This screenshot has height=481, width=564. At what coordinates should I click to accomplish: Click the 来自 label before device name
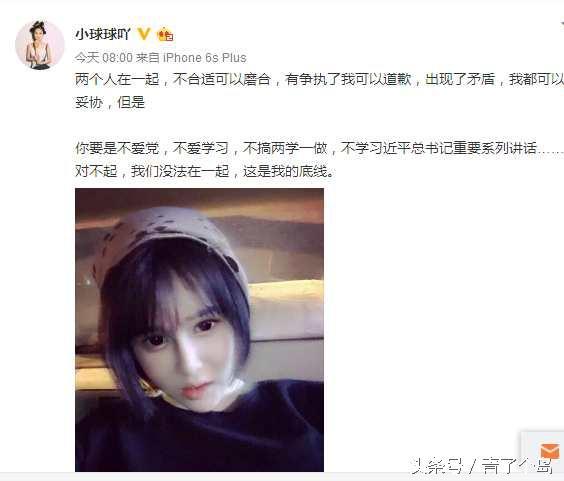148,58
